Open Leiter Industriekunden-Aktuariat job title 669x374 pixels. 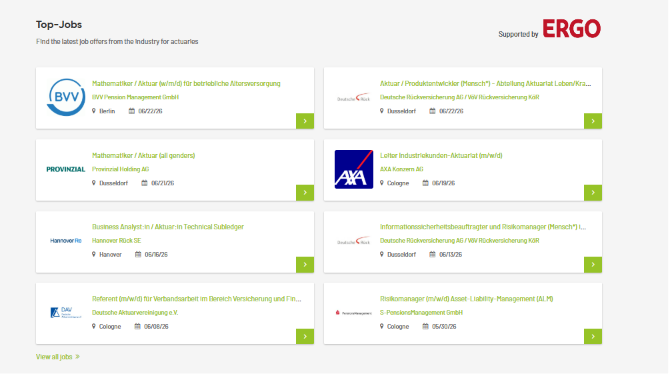(x=441, y=155)
